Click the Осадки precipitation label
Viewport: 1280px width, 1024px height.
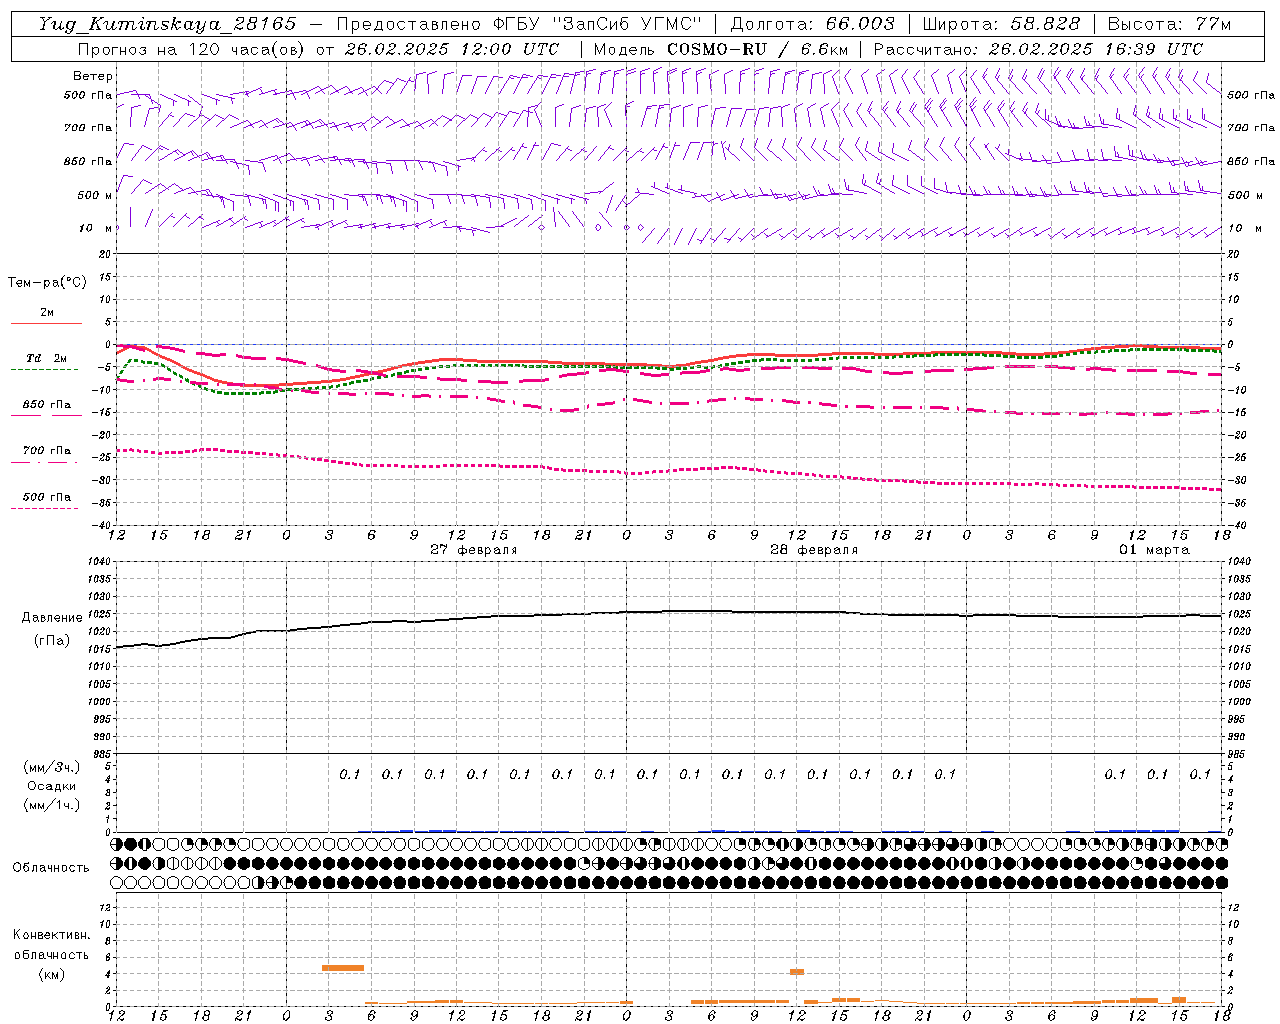pyautogui.click(x=52, y=786)
